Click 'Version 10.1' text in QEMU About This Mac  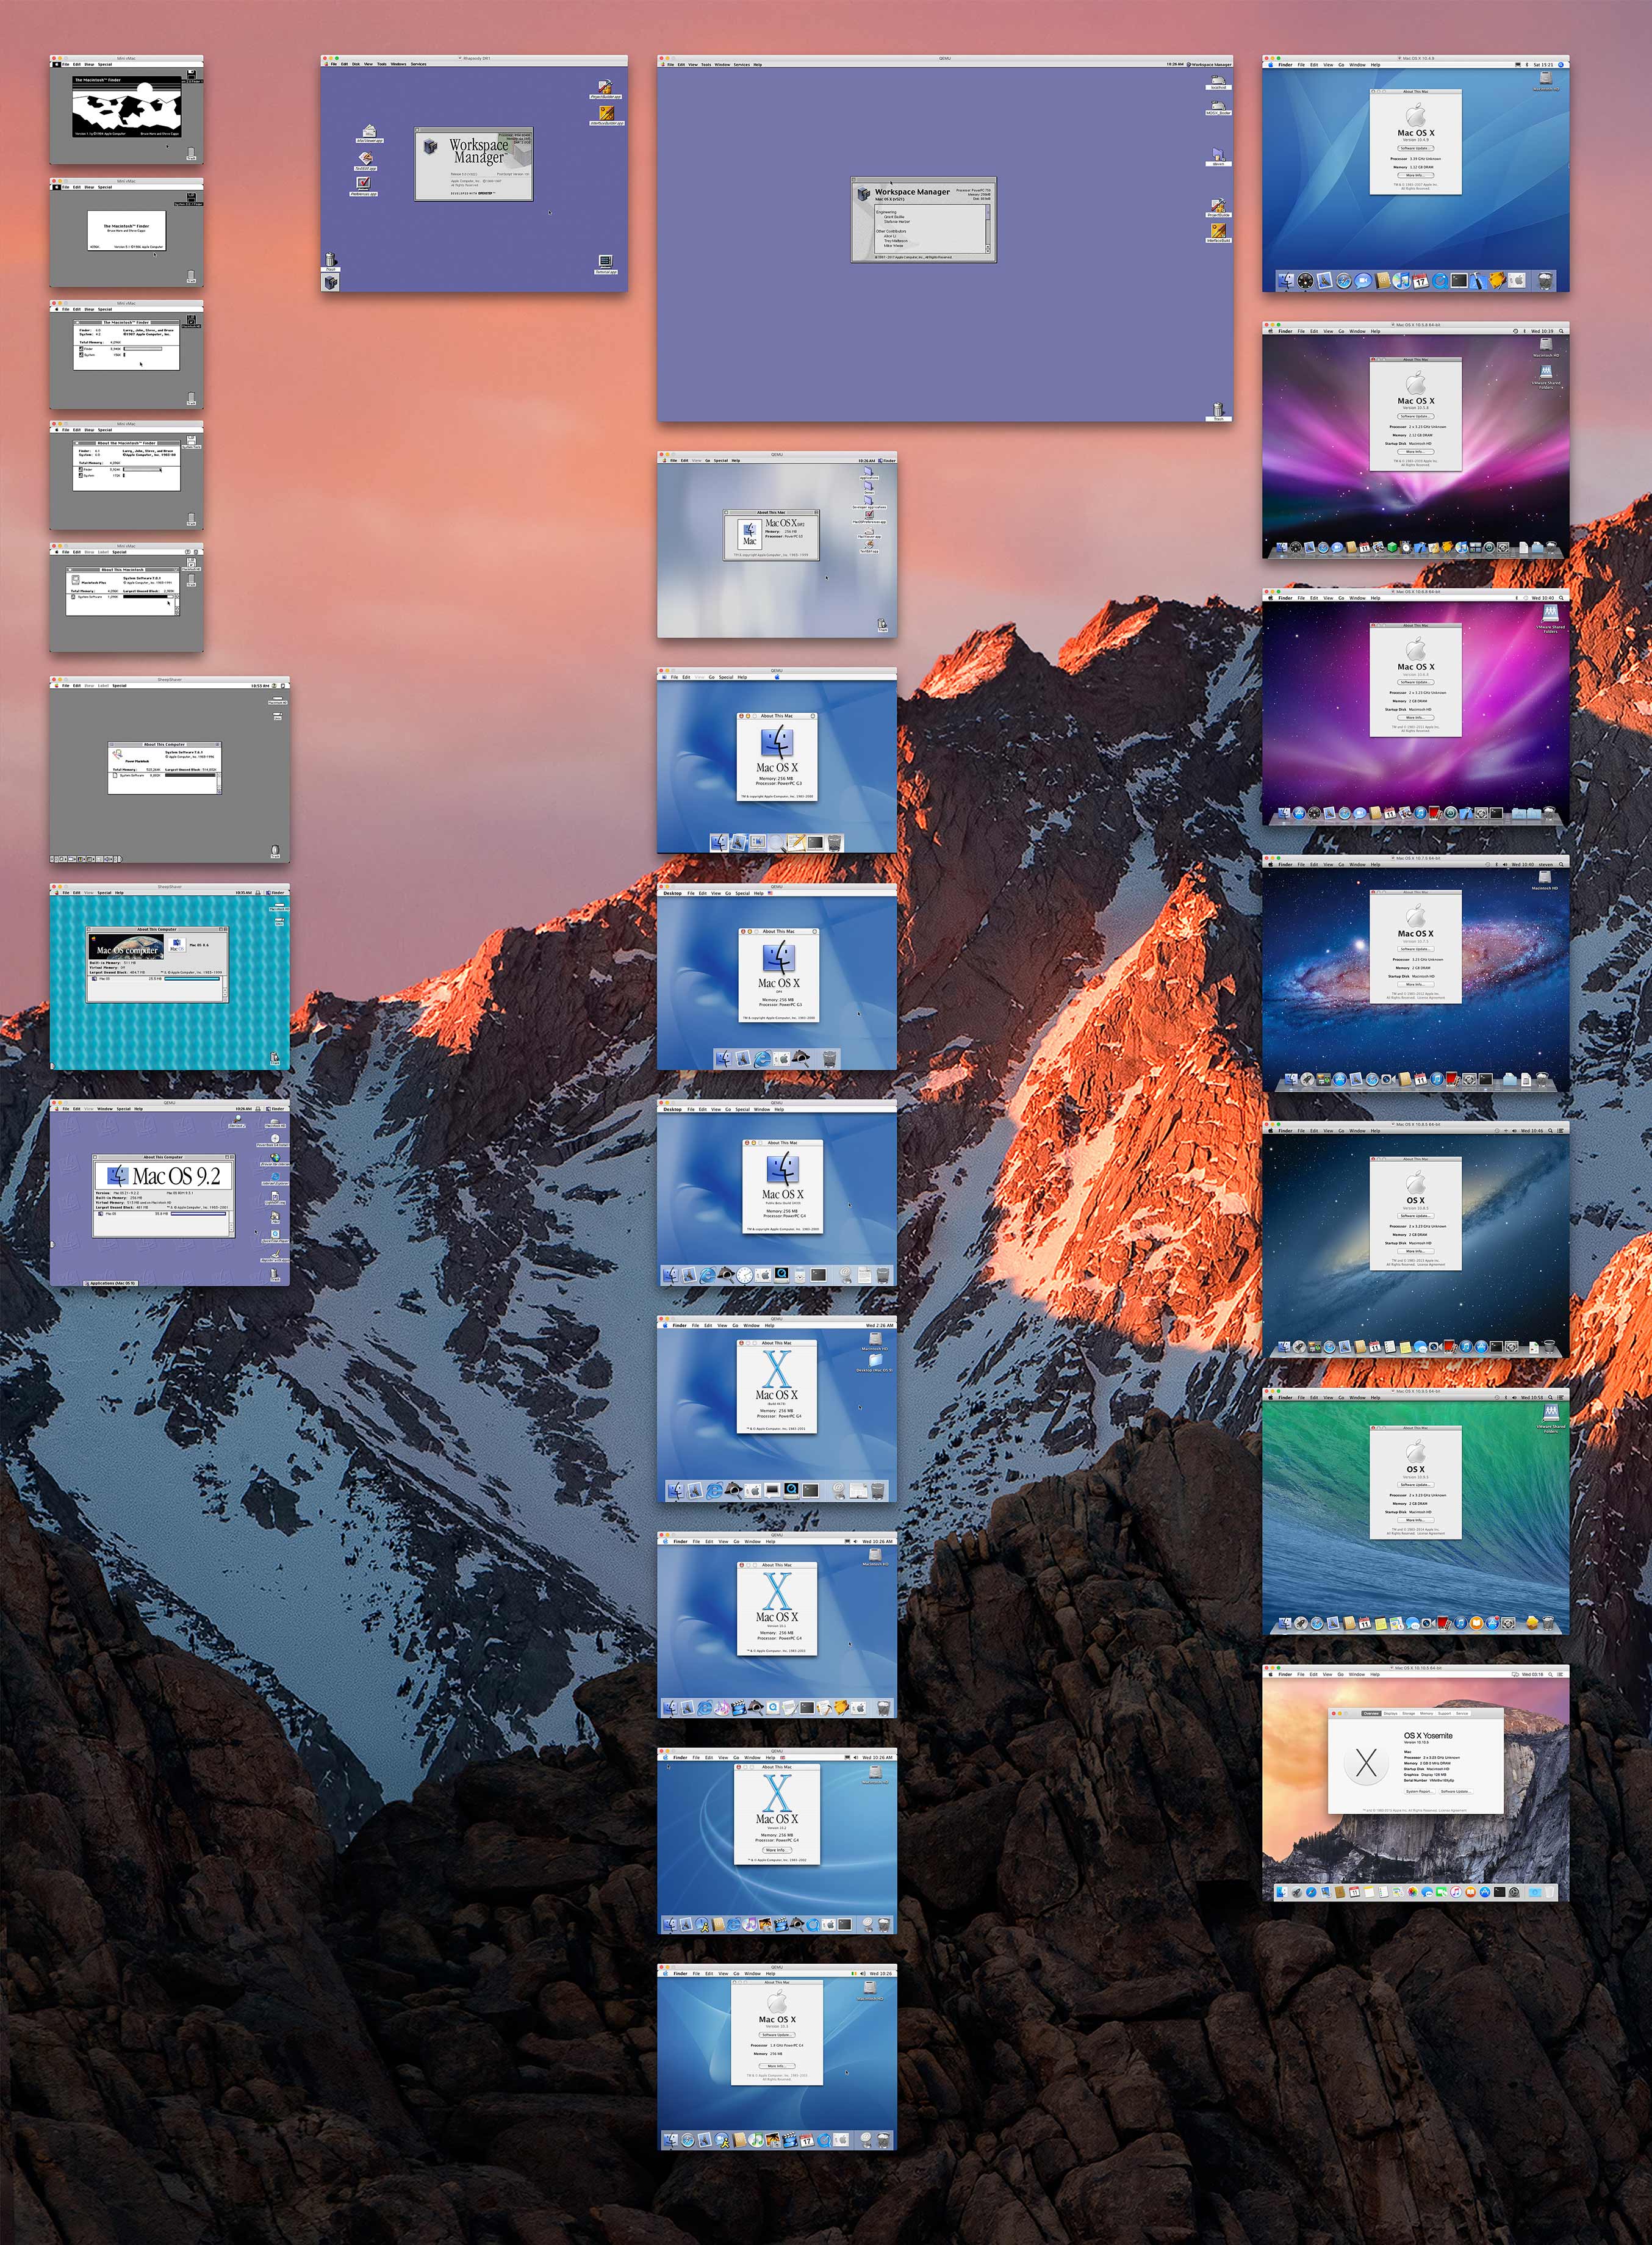(x=777, y=1626)
